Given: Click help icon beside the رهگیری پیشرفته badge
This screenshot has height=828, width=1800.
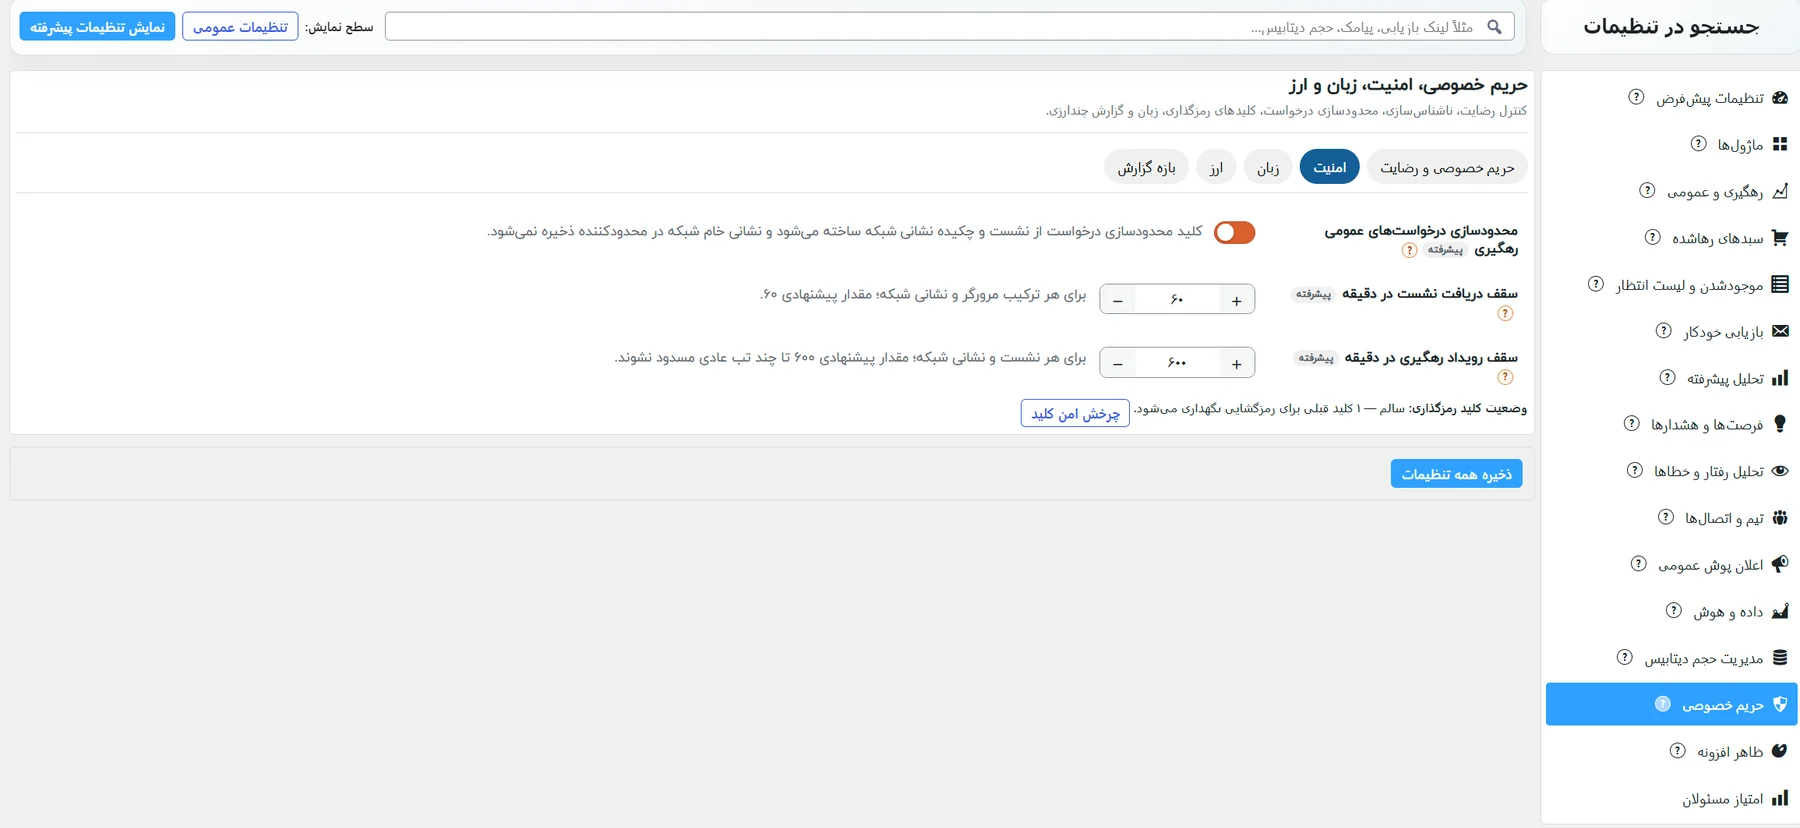Looking at the screenshot, I should (1409, 250).
